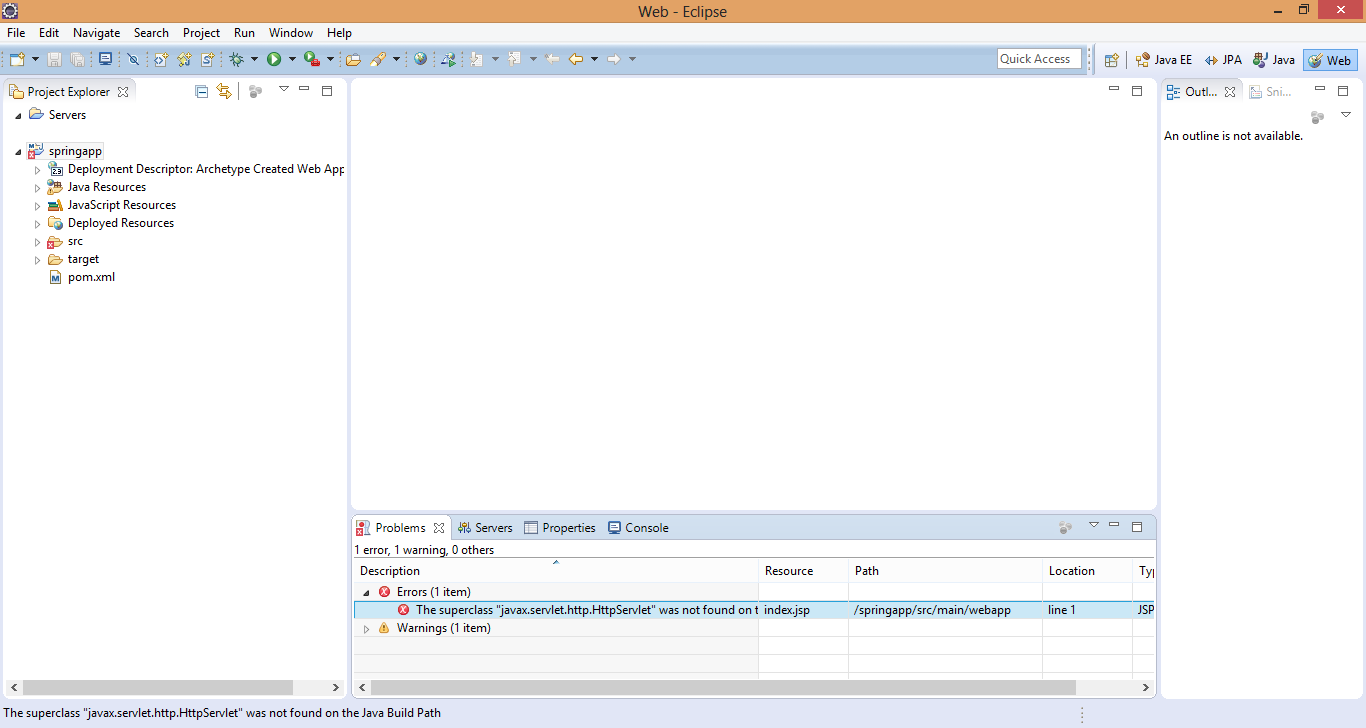Switch to Java perspective
Image resolution: width=1366 pixels, height=728 pixels.
tap(1274, 60)
